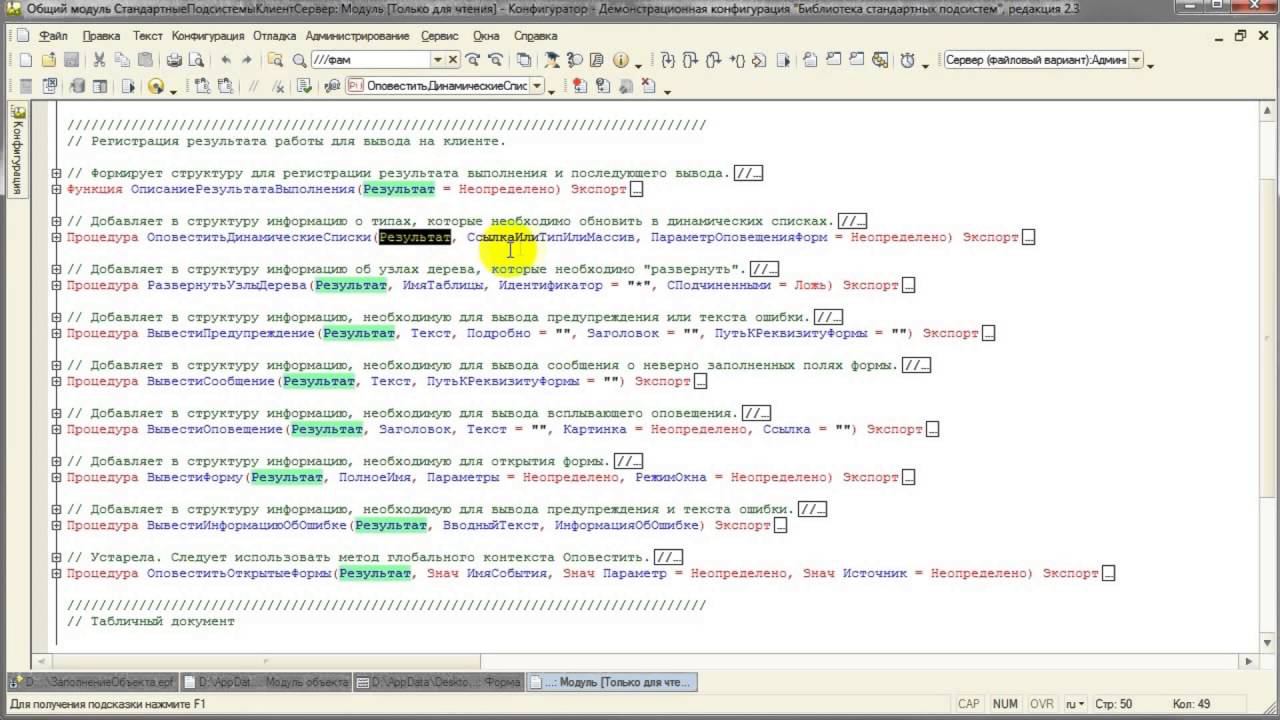Open the ru keyboard language dropdown in status bar
The image size is (1280, 720).
click(x=1075, y=704)
